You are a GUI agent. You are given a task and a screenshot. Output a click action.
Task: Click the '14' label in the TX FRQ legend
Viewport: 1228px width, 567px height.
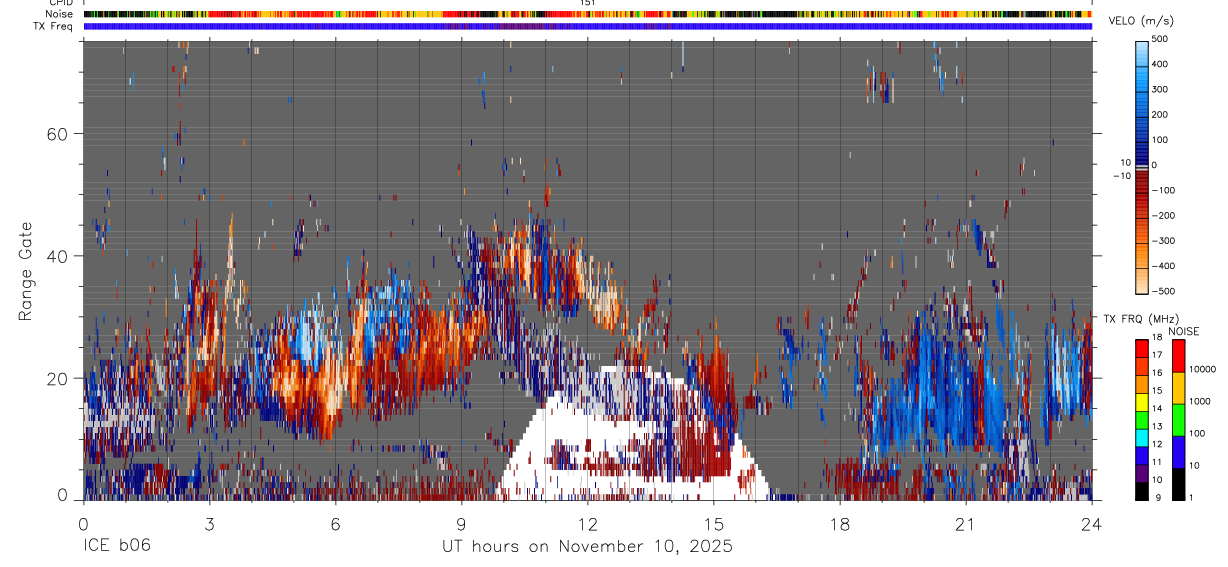[x=1158, y=409]
